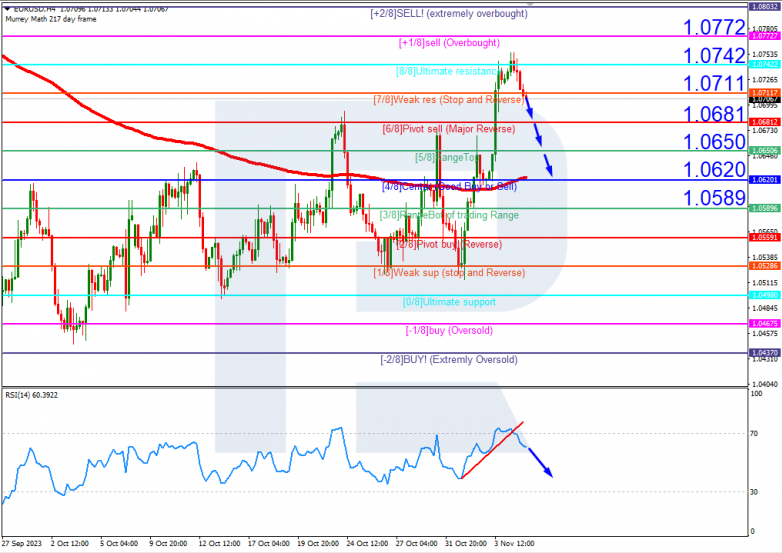
Task: Click the cyan 1.04980 price tag
Action: click(x=765, y=295)
